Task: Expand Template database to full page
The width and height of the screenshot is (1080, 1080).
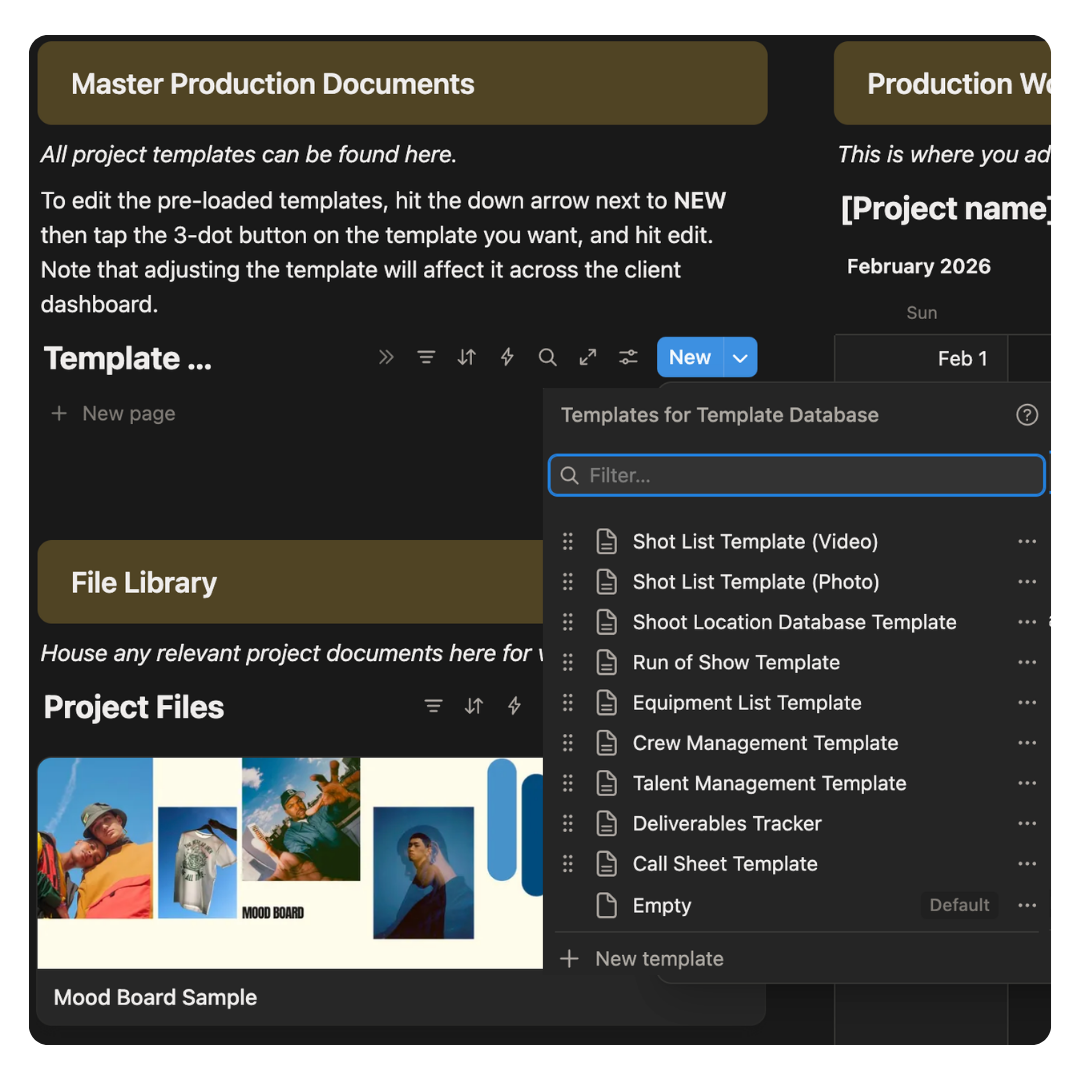Action: click(x=587, y=357)
